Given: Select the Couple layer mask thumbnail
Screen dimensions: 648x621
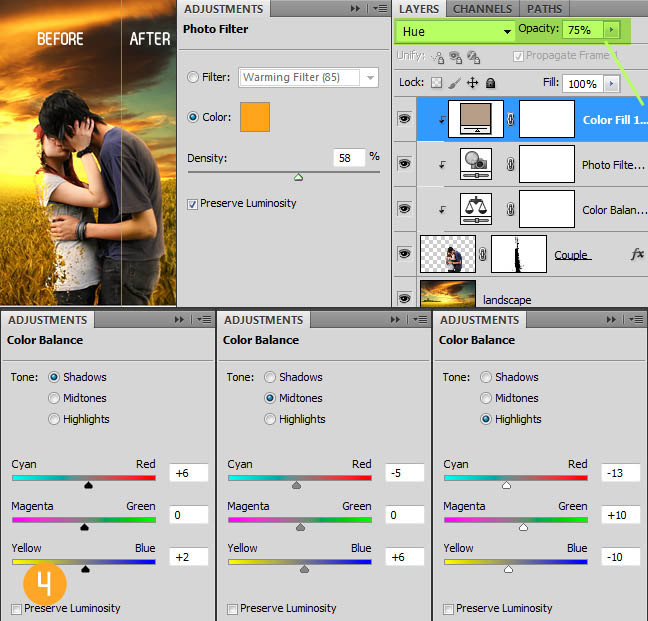Looking at the screenshot, I should 518,255.
